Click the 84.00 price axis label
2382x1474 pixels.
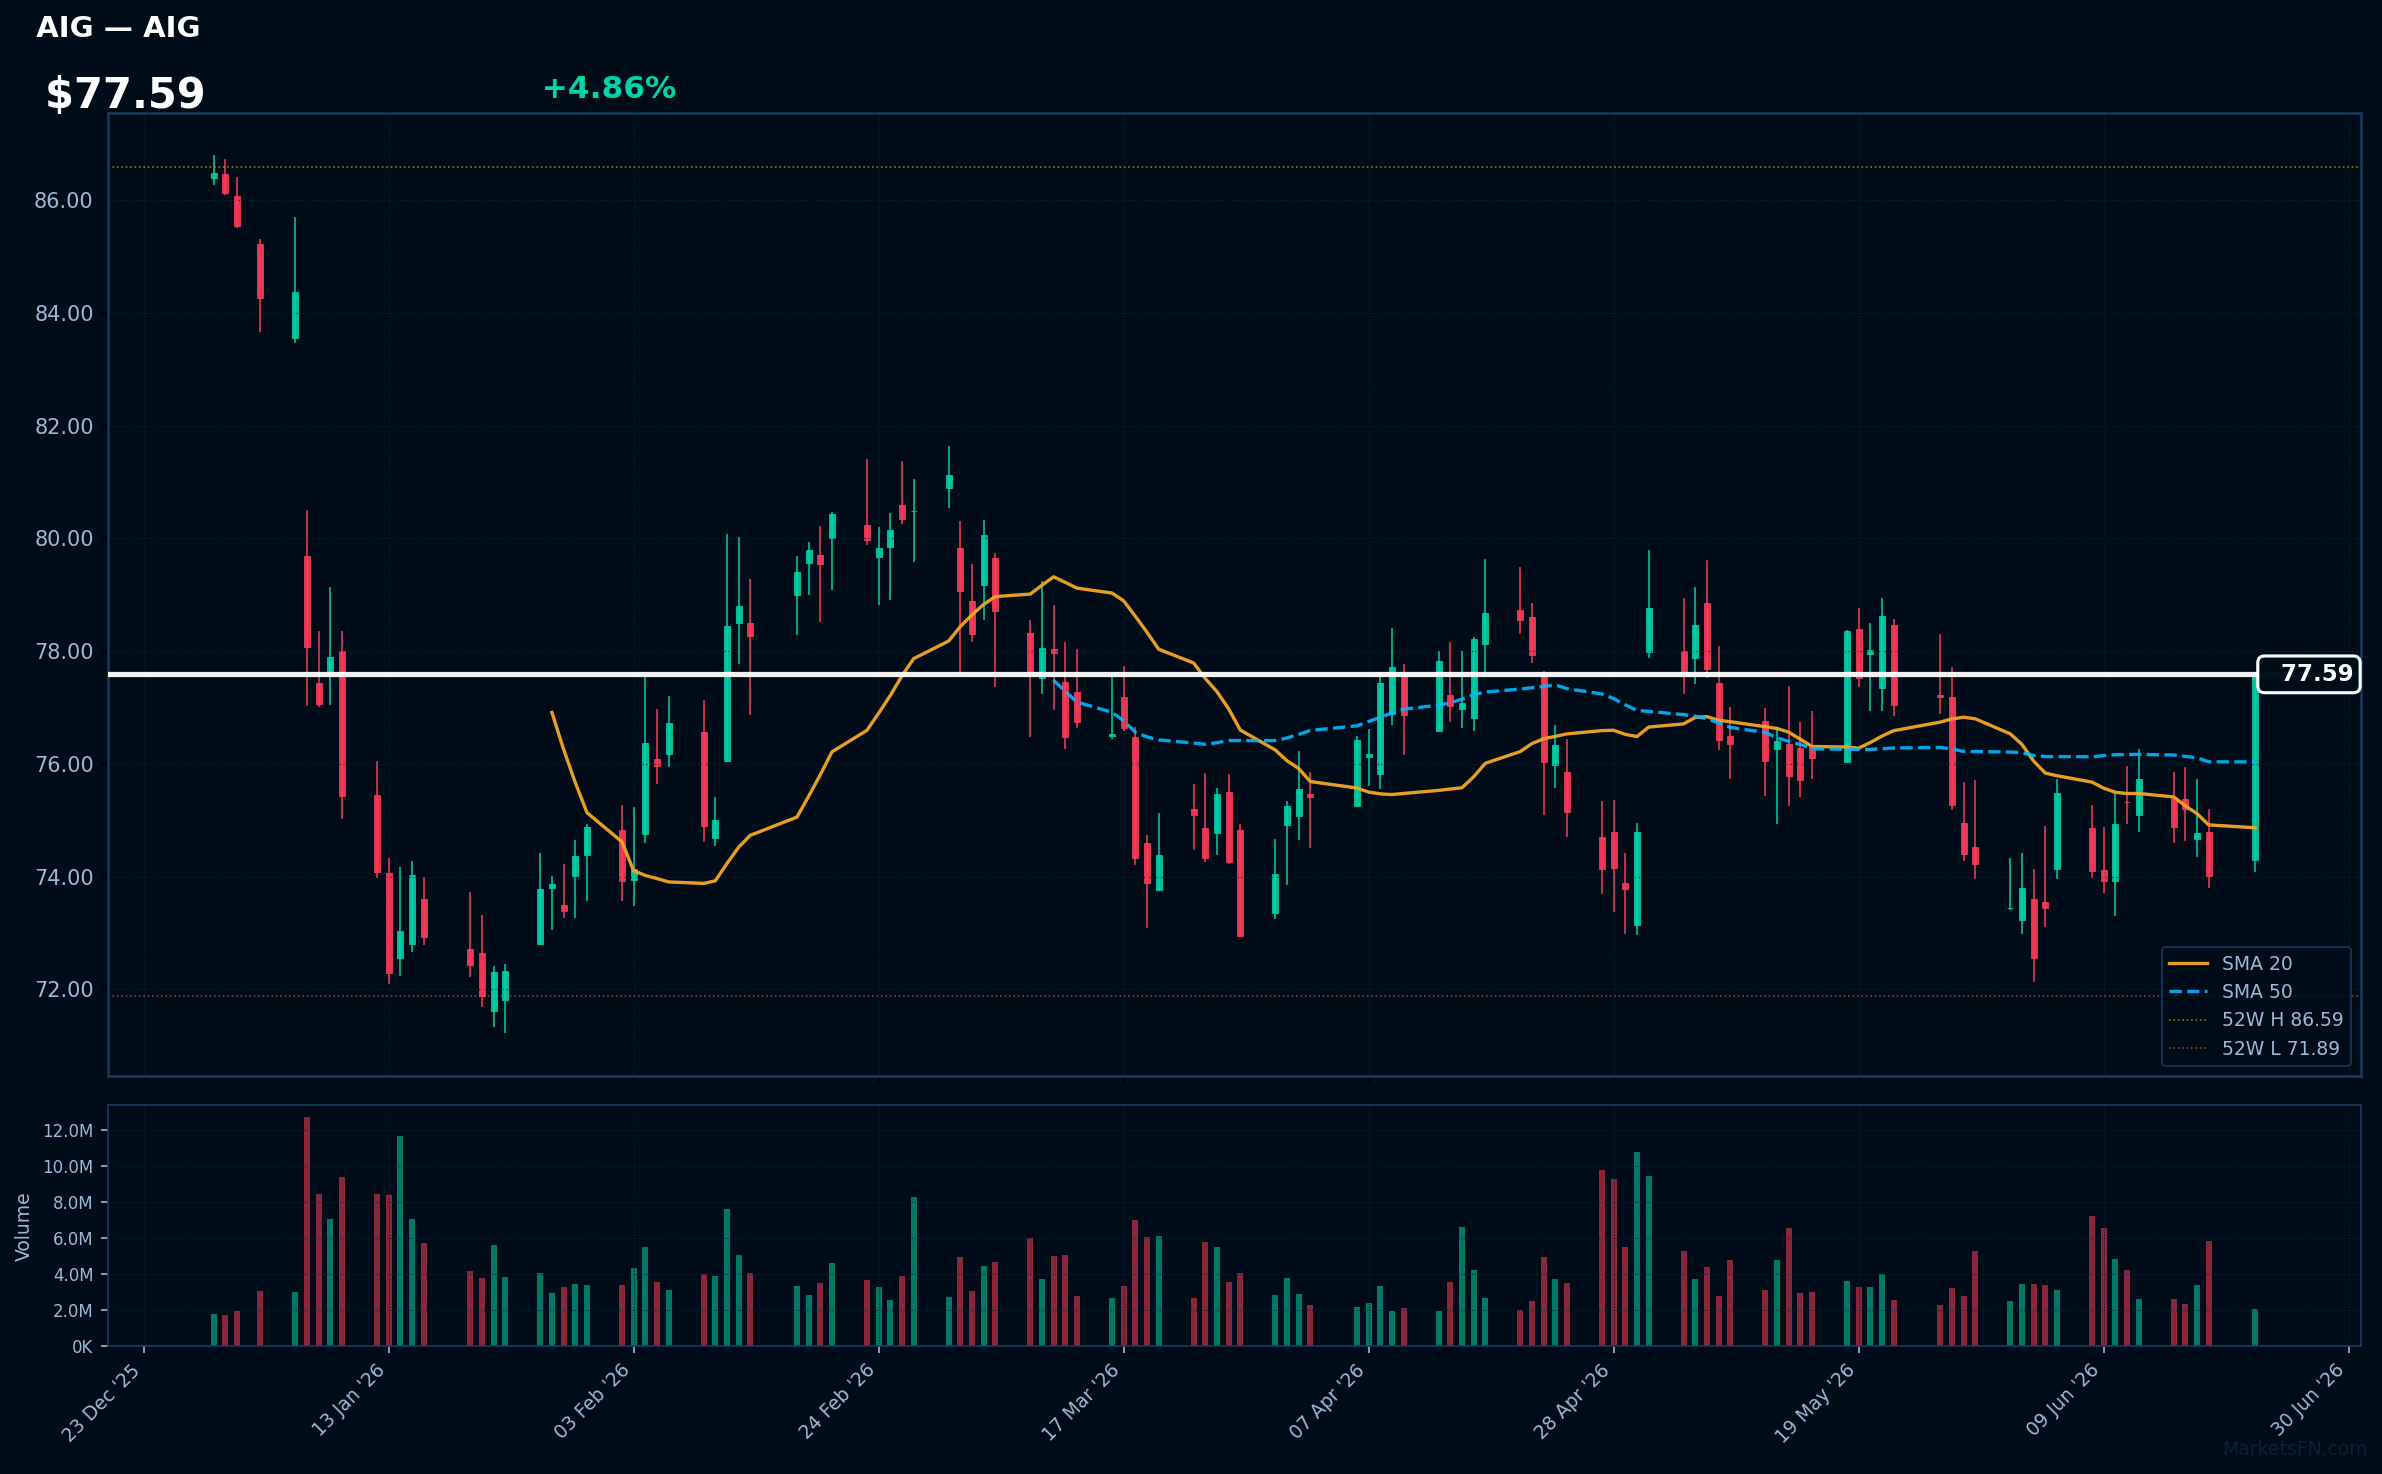[x=63, y=314]
